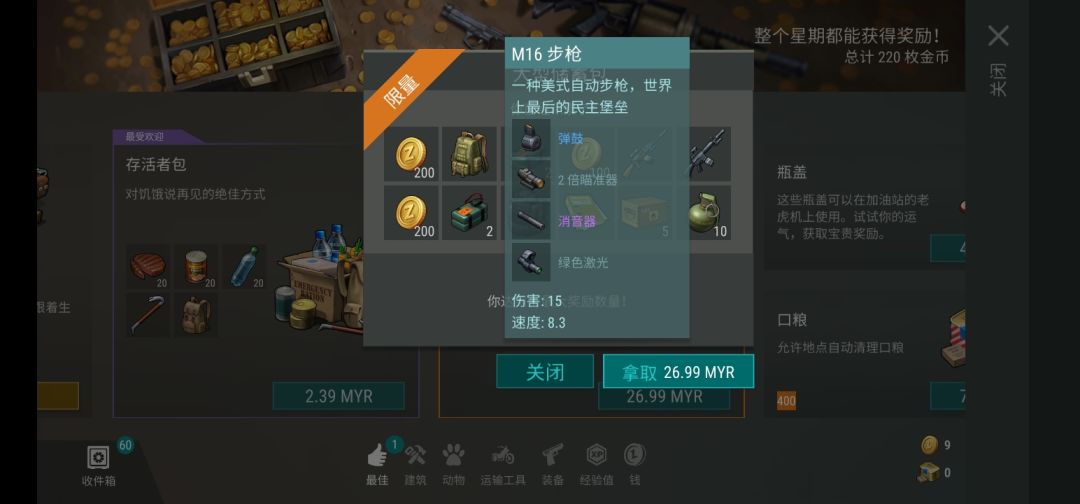This screenshot has height=504, width=1080.
Task: Open the 装备 pistol tab
Action: coord(553,462)
